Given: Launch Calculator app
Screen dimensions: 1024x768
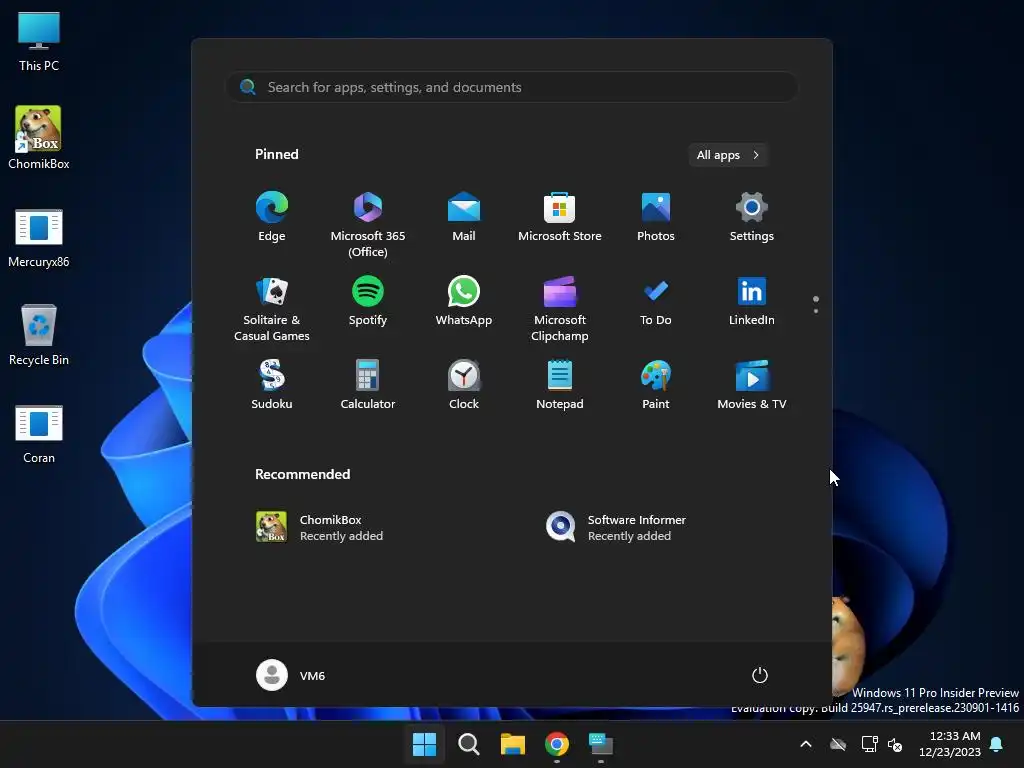Looking at the screenshot, I should click(x=368, y=385).
